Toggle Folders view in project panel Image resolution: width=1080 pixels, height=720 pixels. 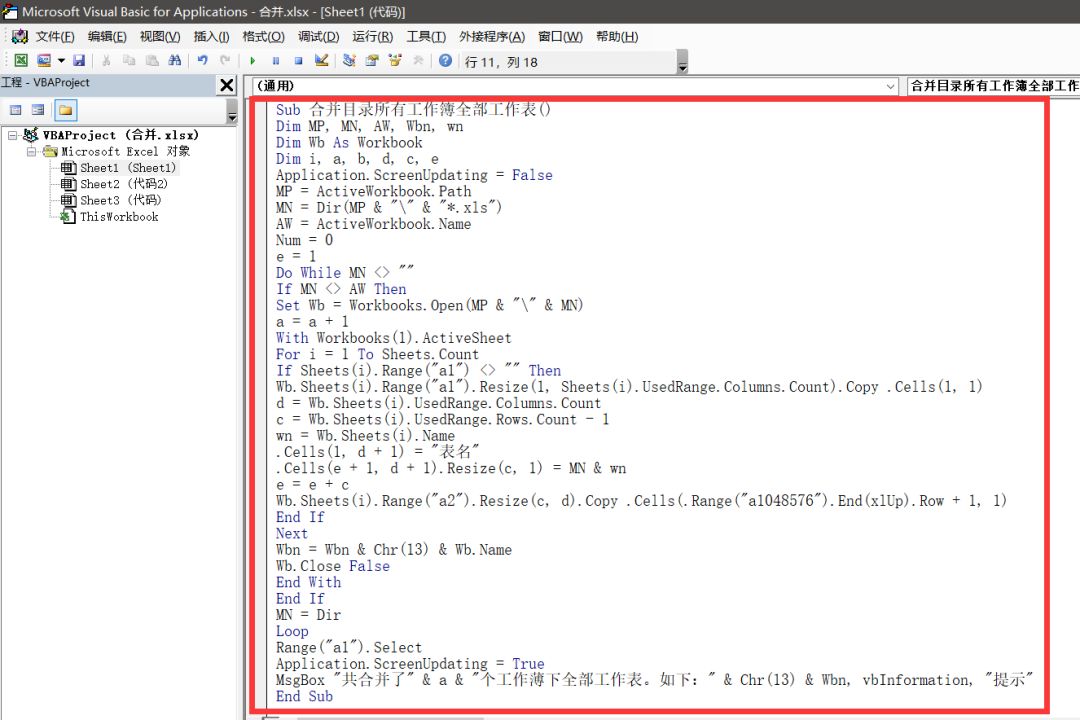tap(65, 110)
